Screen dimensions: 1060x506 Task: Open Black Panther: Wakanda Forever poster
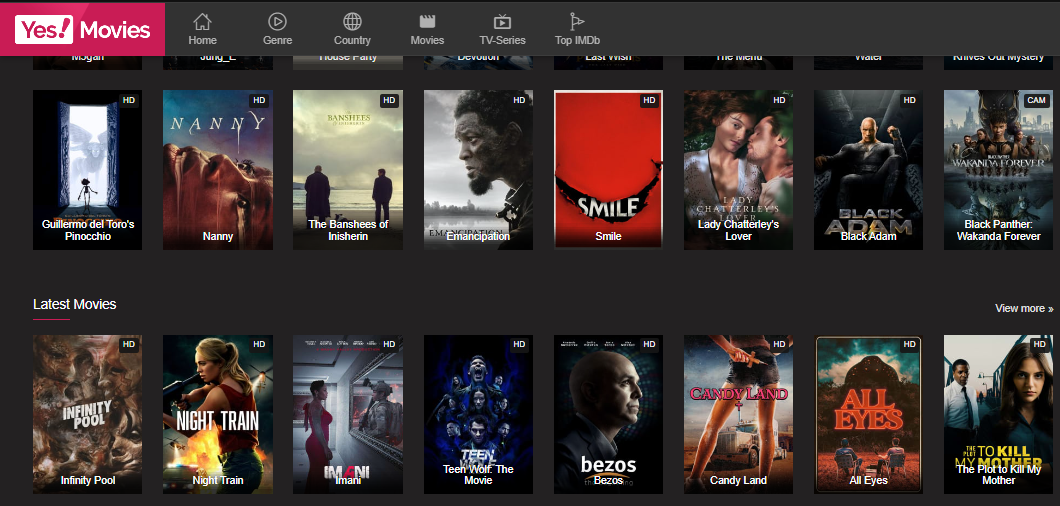pyautogui.click(x=998, y=170)
